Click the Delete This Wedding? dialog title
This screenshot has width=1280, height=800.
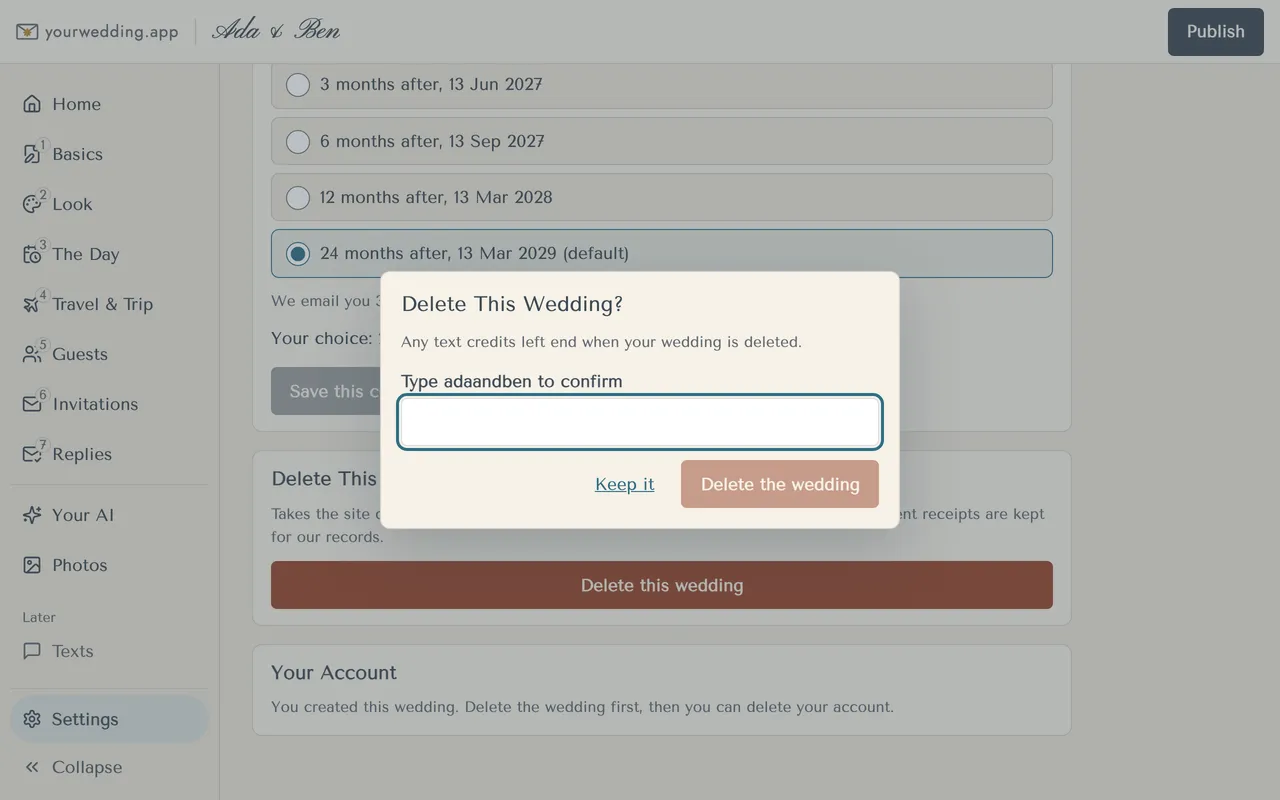[x=512, y=304]
